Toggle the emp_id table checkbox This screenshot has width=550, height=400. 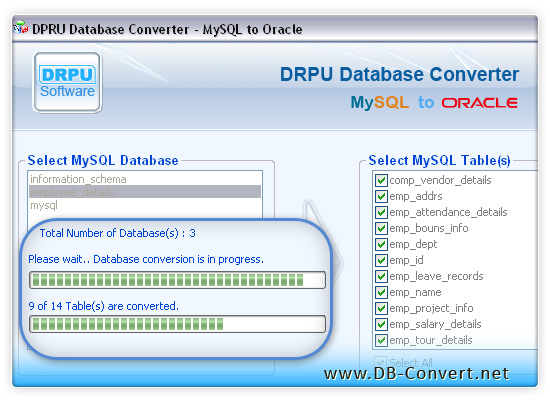381,260
